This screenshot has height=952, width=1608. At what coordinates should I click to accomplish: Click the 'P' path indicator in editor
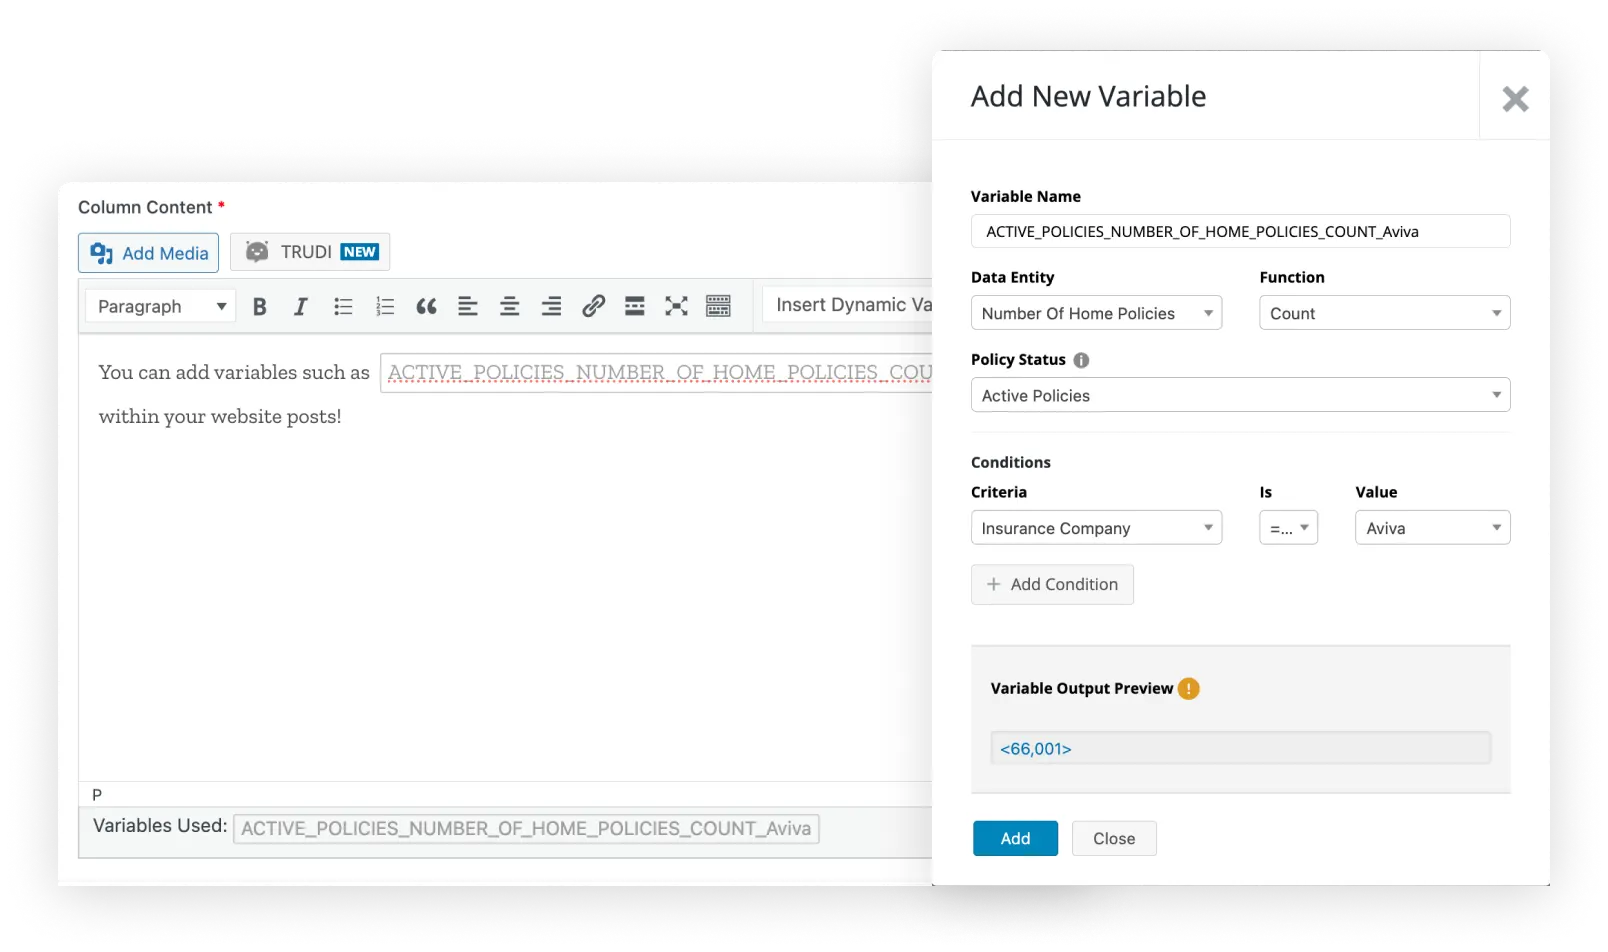(97, 795)
